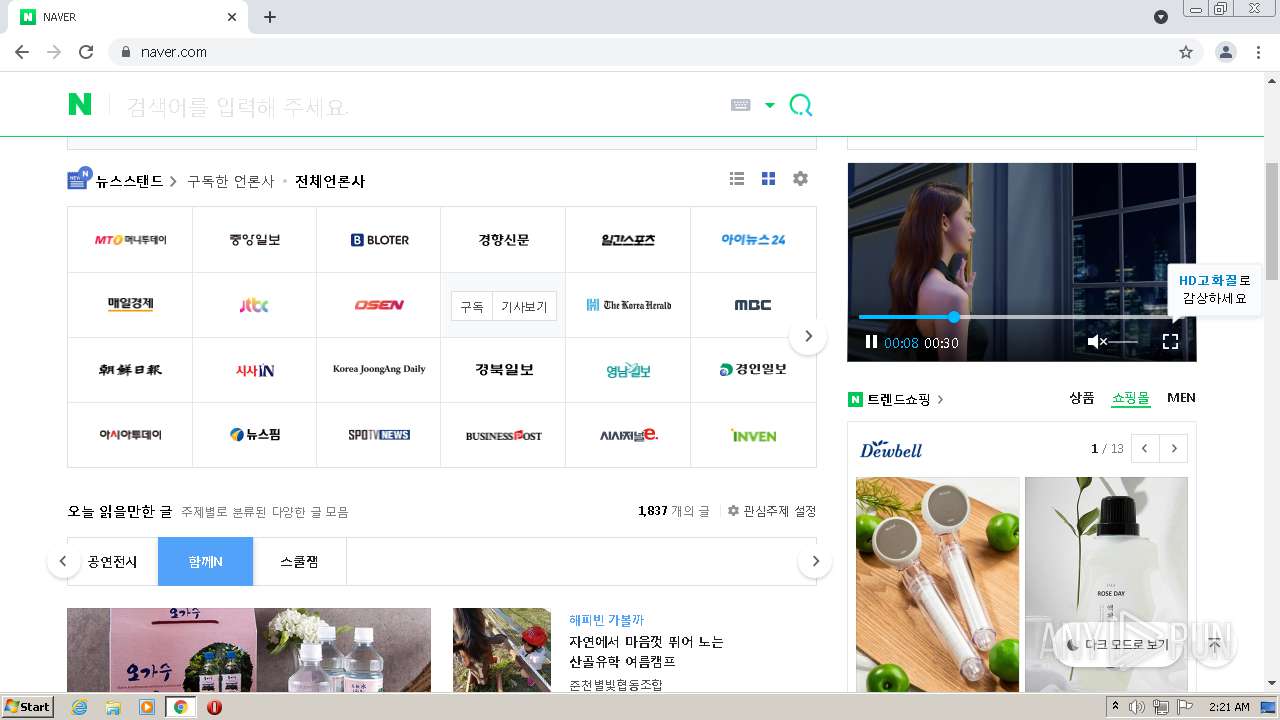Image resolution: width=1280 pixels, height=720 pixels.
Task: Bookmark this page with star icon
Action: pyautogui.click(x=1186, y=52)
